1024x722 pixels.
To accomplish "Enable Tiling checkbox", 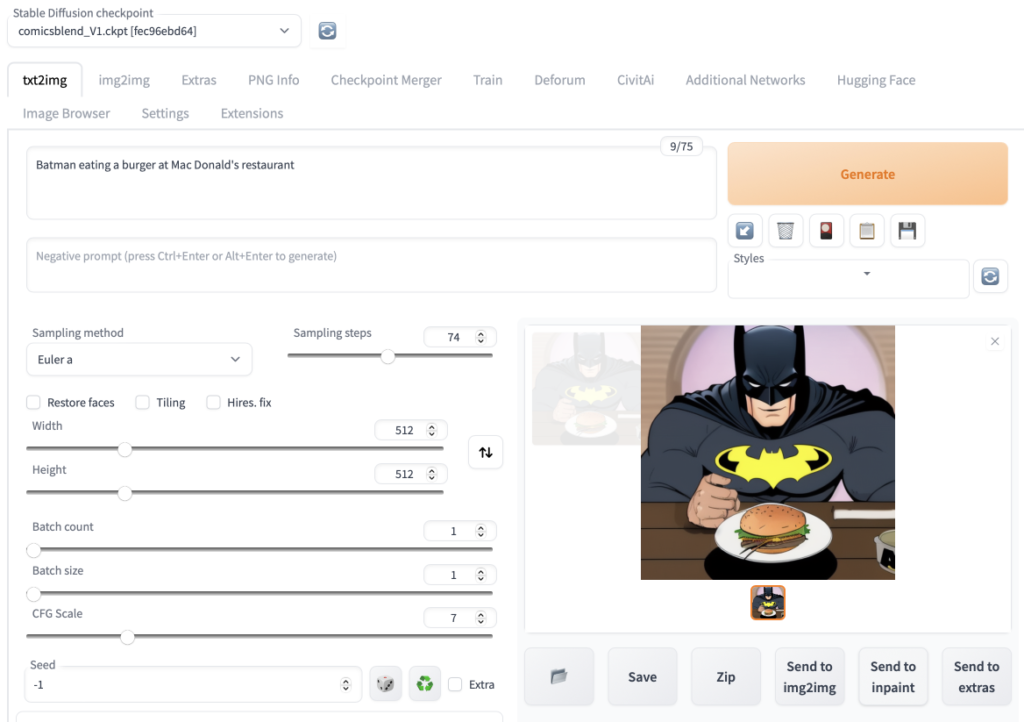I will click(142, 402).
